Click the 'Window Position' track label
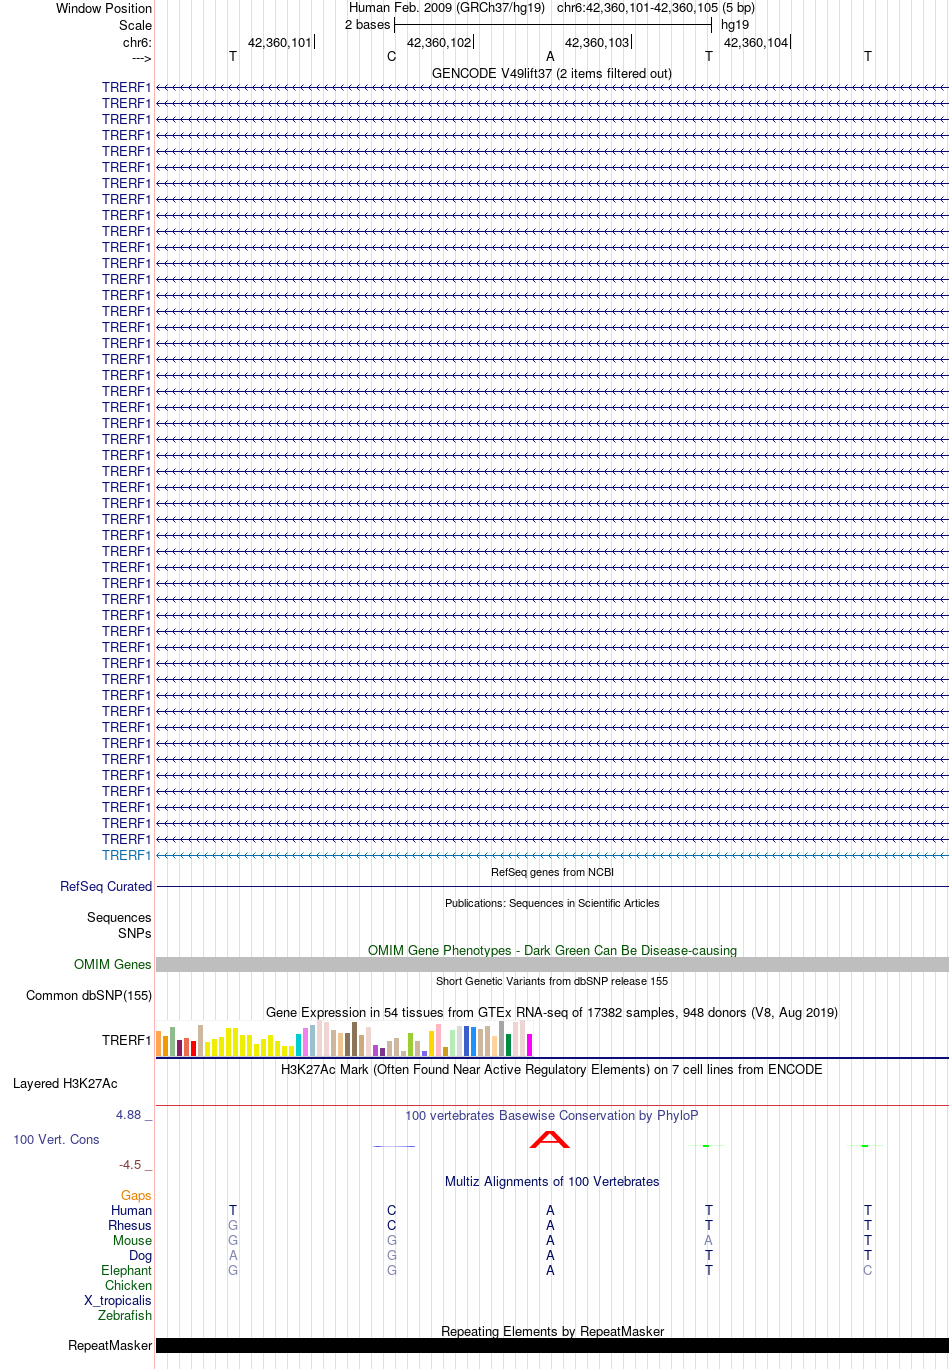The height and width of the screenshot is (1369, 950). click(104, 8)
